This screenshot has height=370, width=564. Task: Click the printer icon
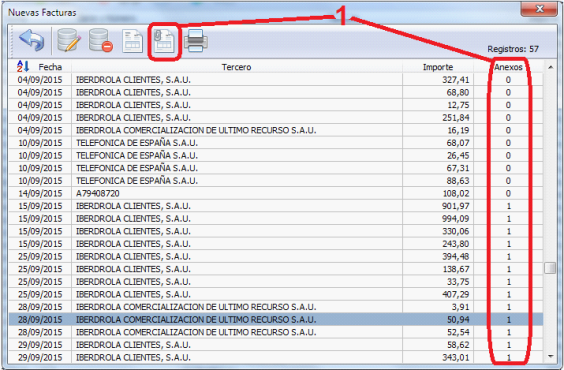click(x=196, y=41)
